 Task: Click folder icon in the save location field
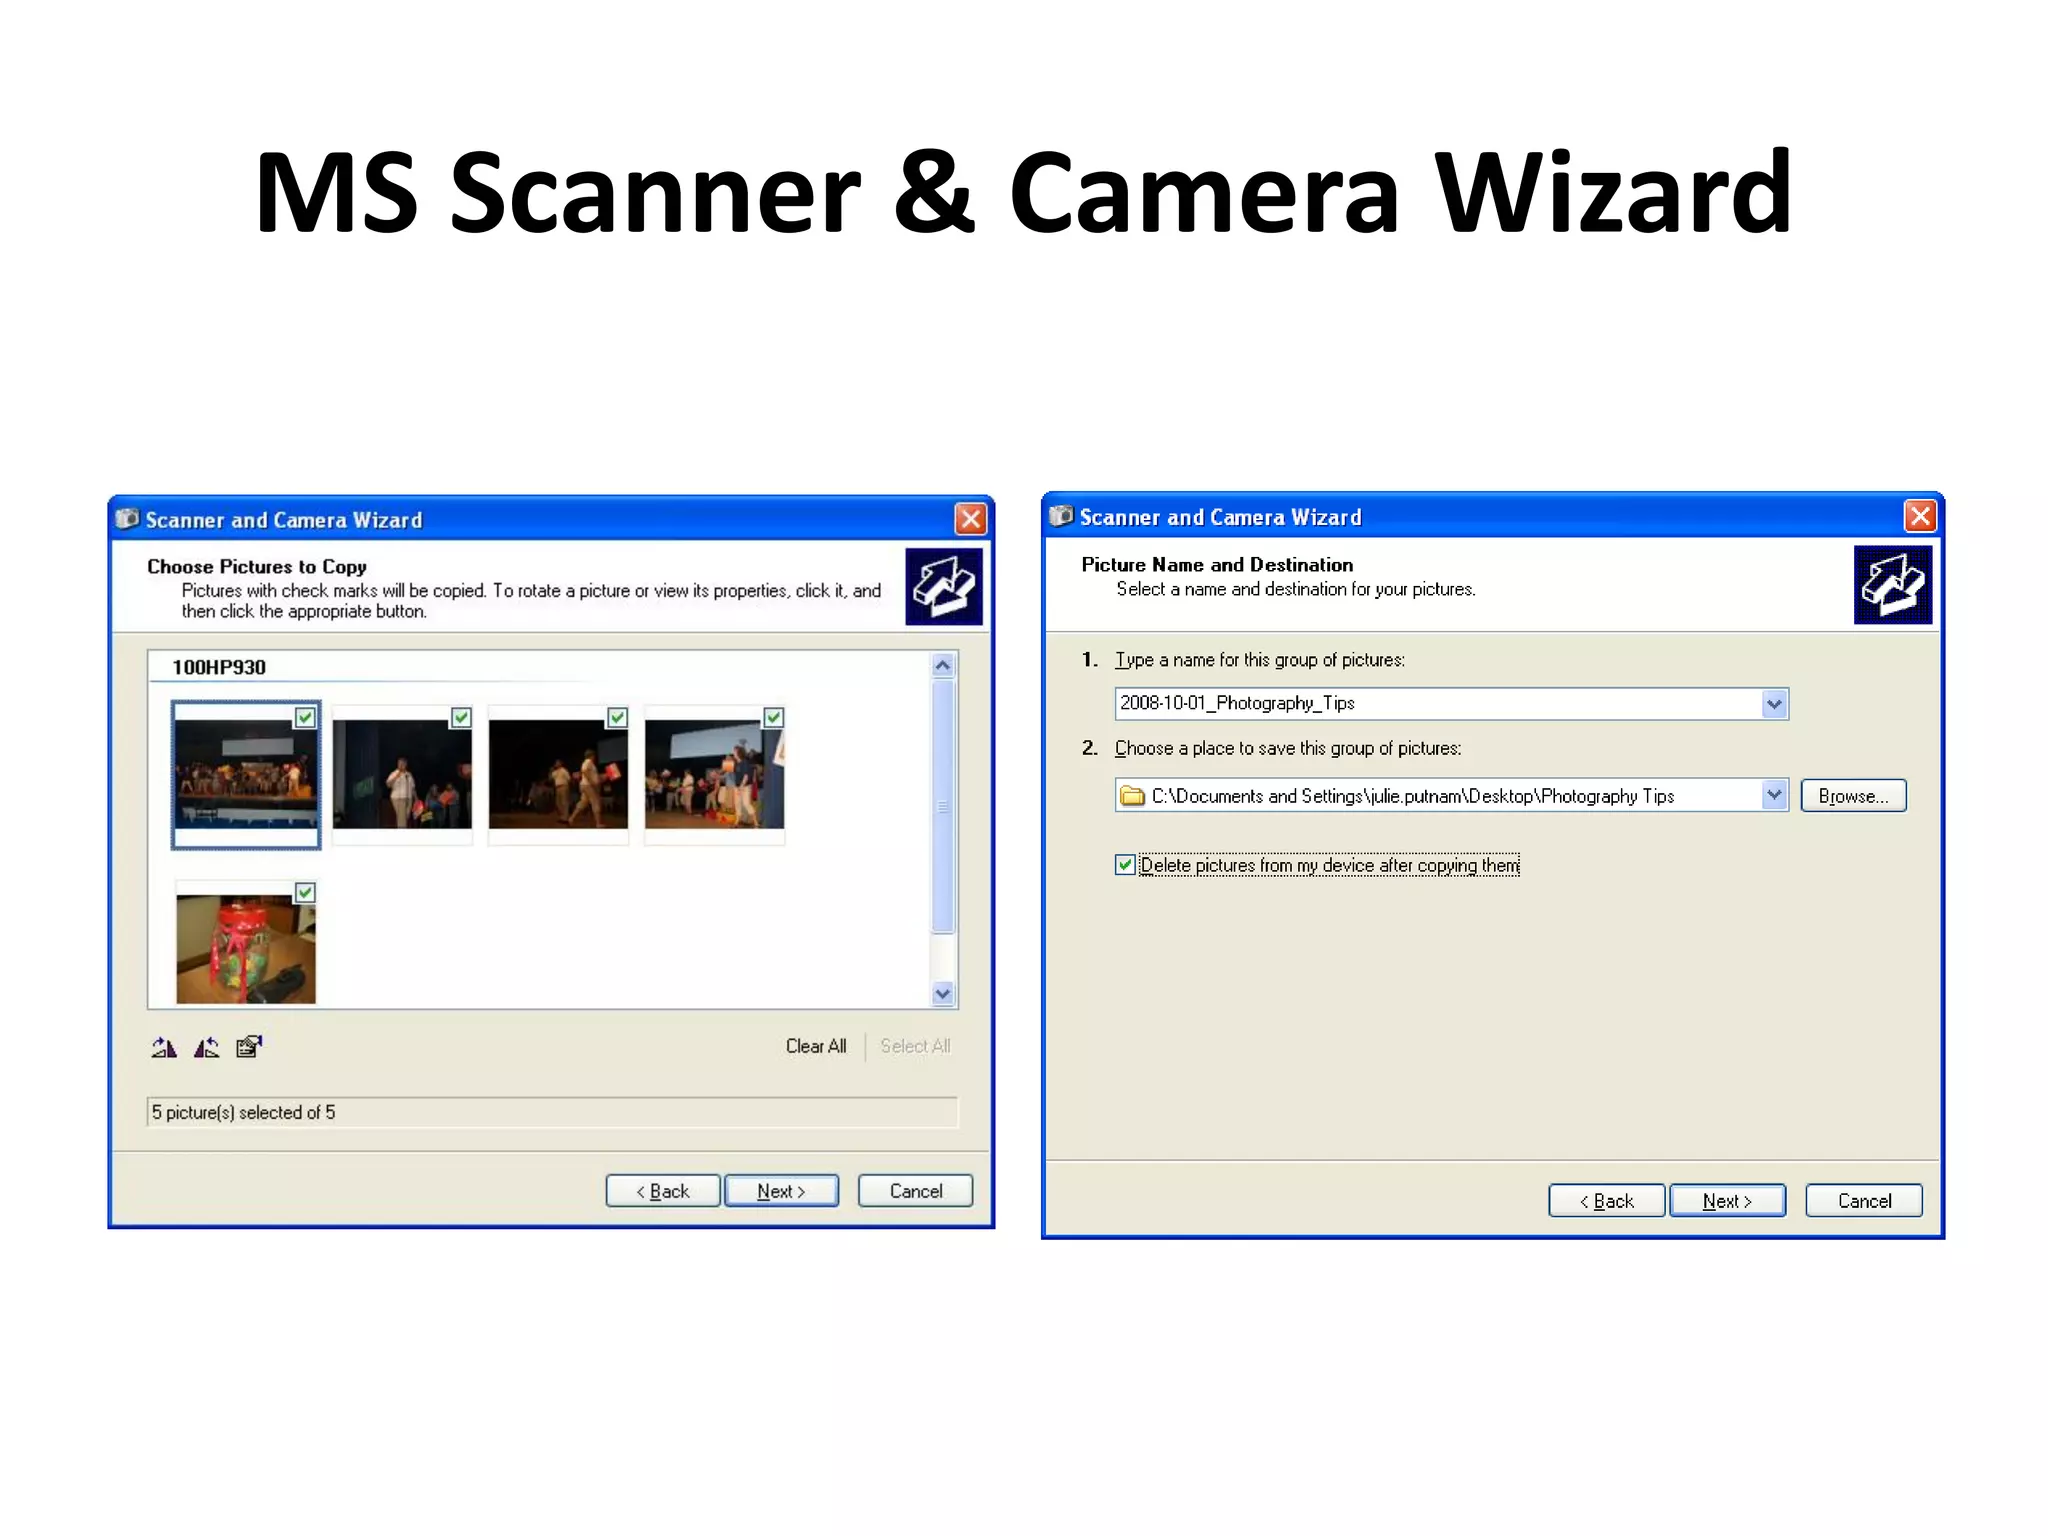tap(1132, 796)
